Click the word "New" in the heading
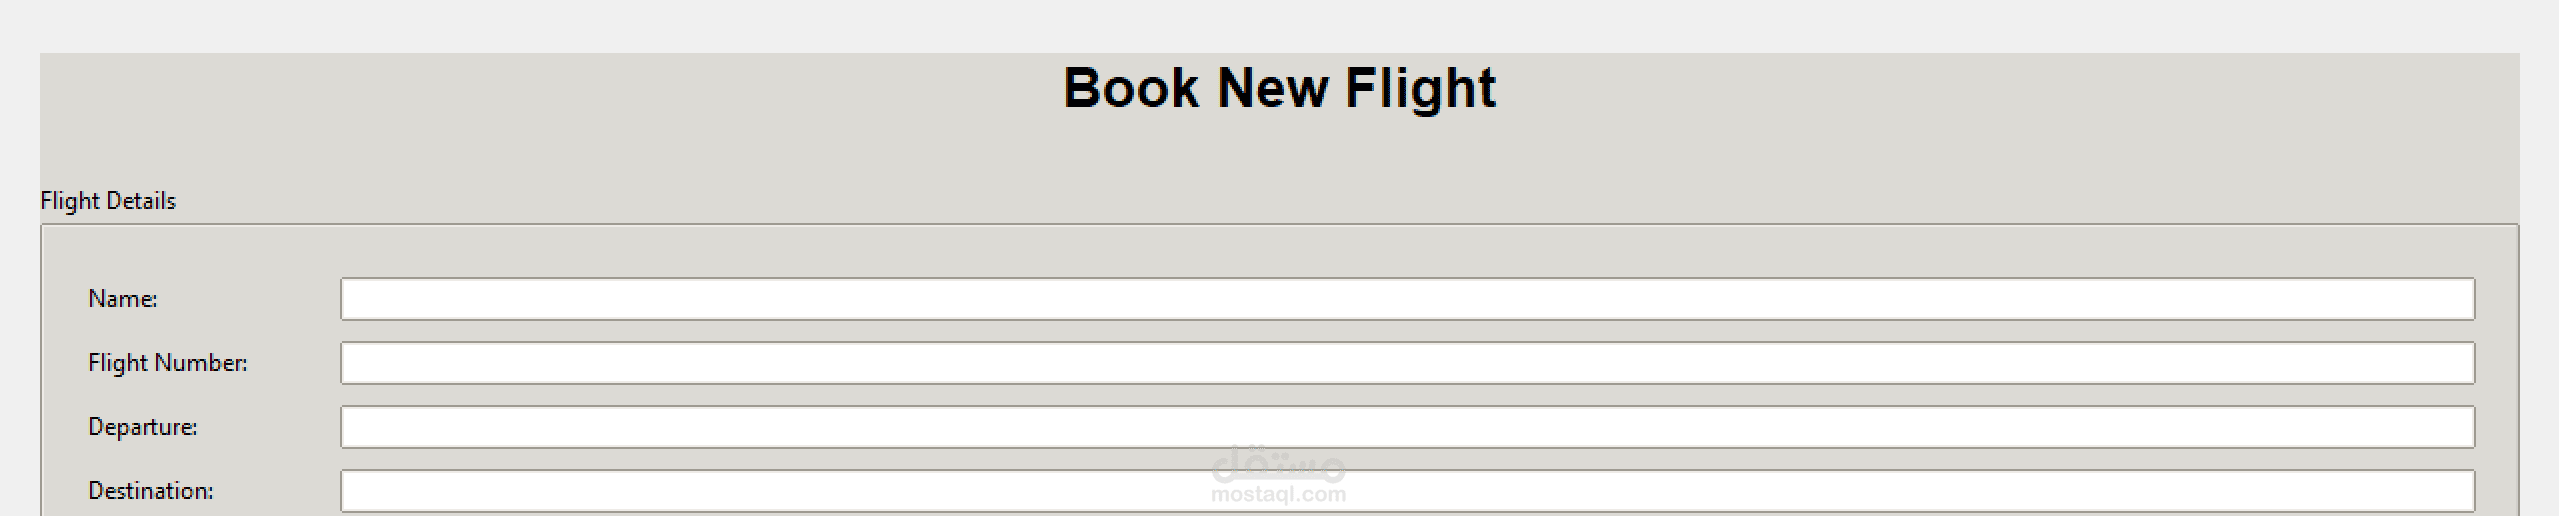Image resolution: width=2559 pixels, height=516 pixels. click(x=1272, y=88)
